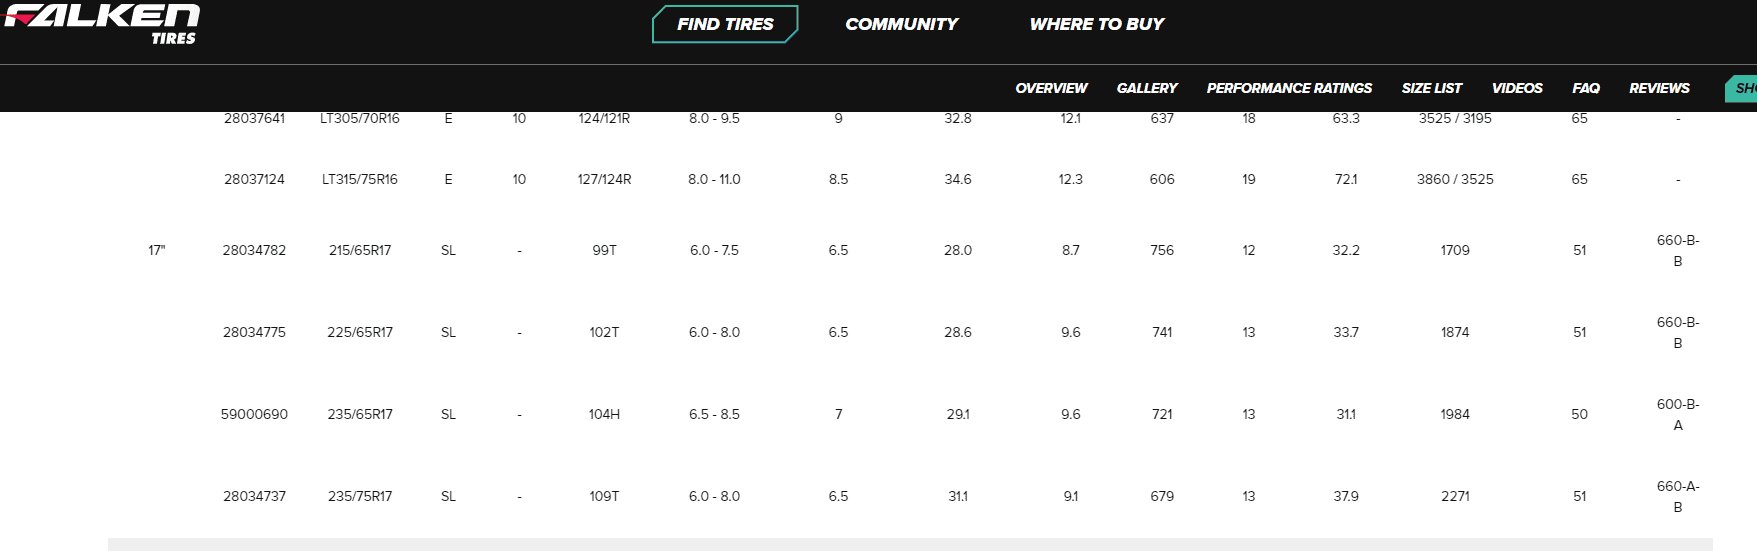Viewport: 1757px width, 551px height.
Task: Select the 235/75R17 size entry
Action: pyautogui.click(x=360, y=496)
